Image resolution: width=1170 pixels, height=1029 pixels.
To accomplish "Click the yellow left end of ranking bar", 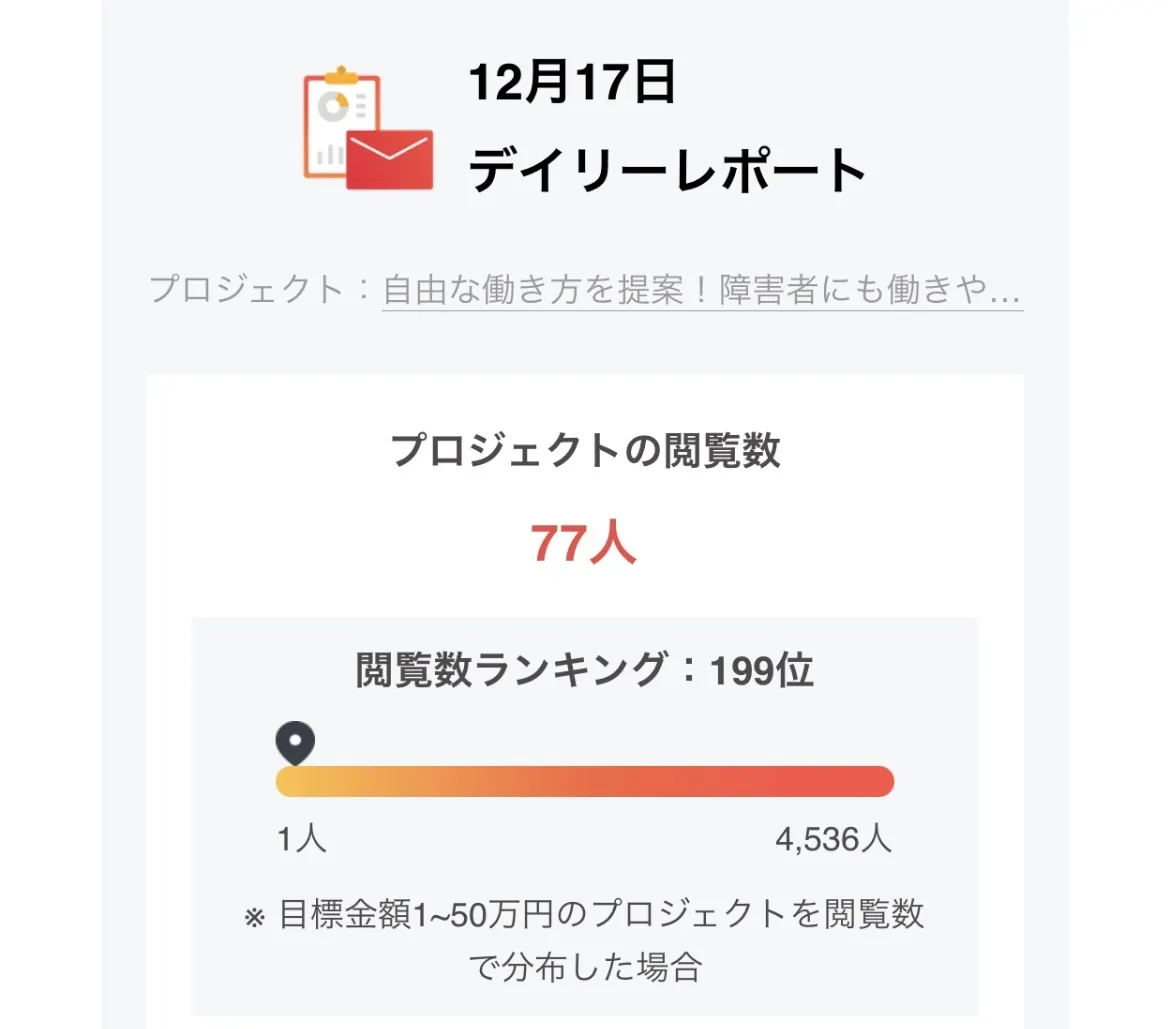I will [x=292, y=782].
